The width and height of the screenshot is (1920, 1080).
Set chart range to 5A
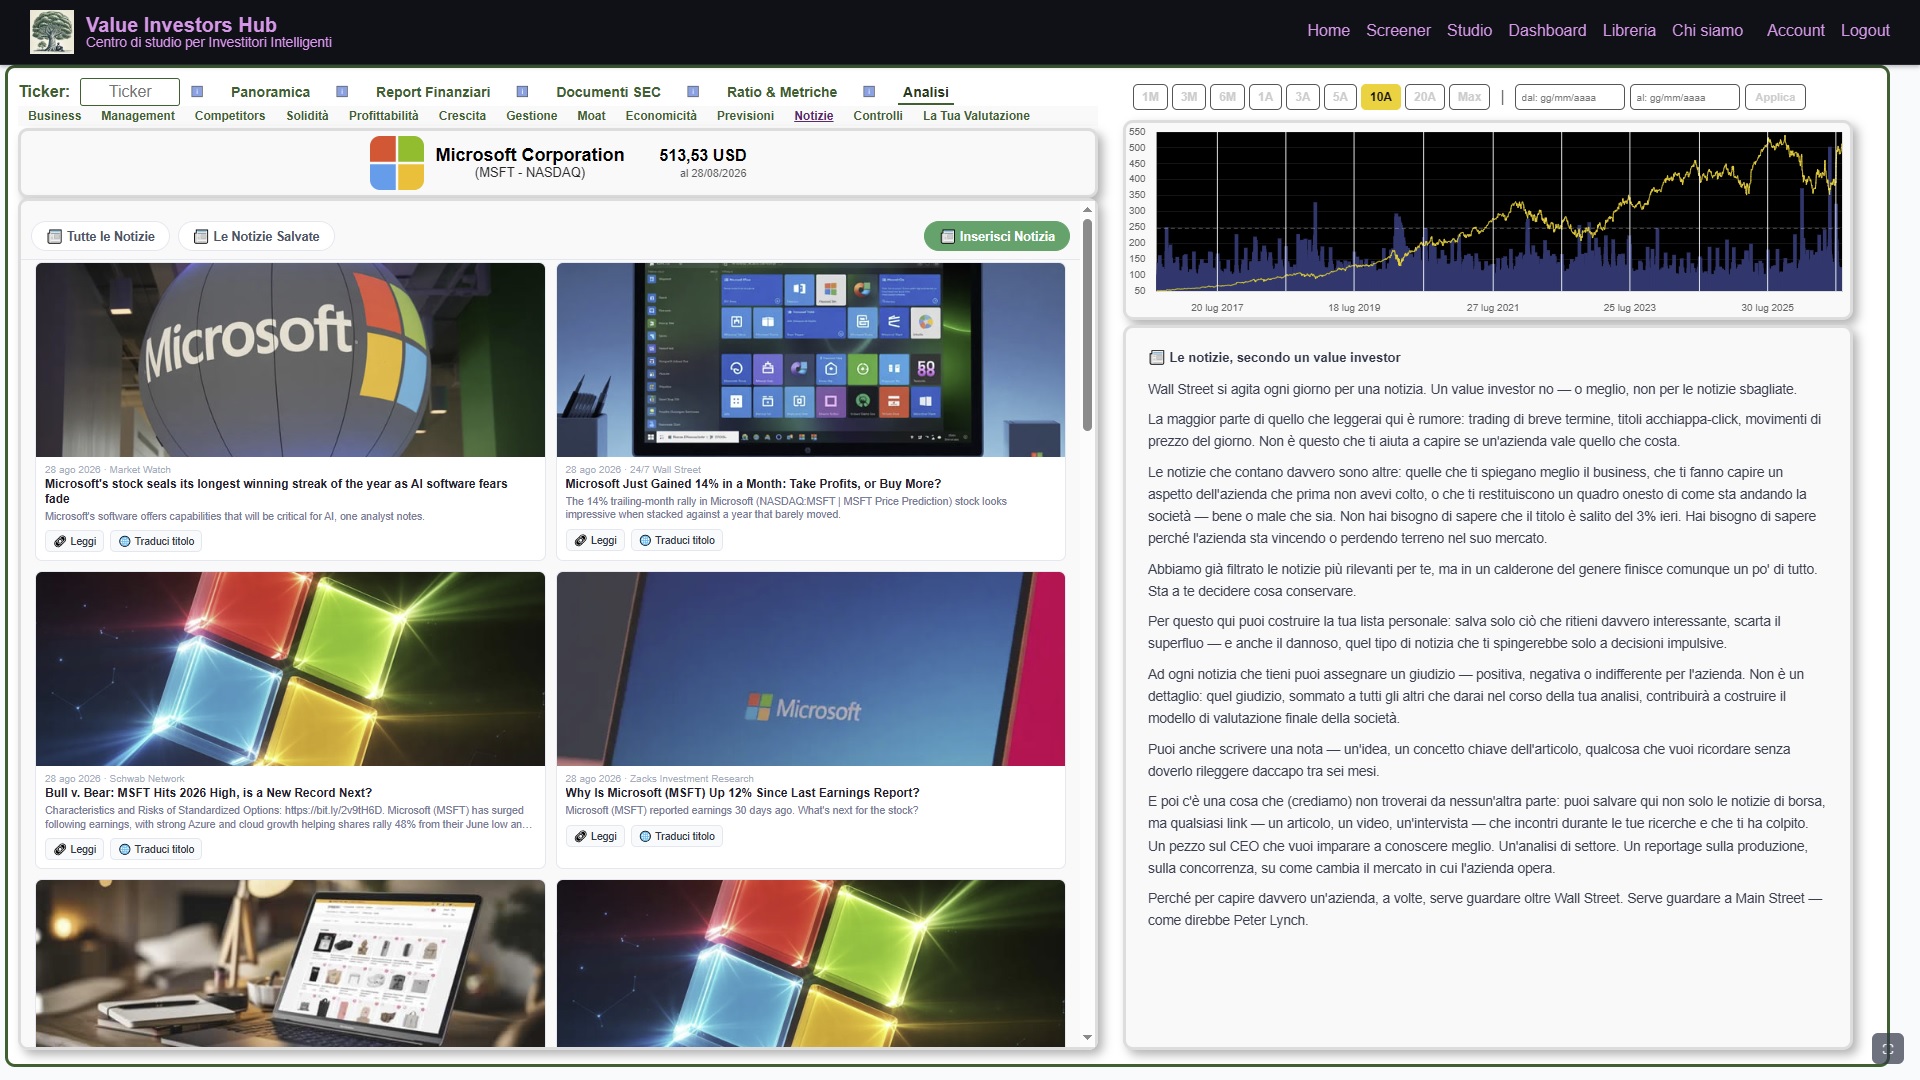pos(1340,97)
